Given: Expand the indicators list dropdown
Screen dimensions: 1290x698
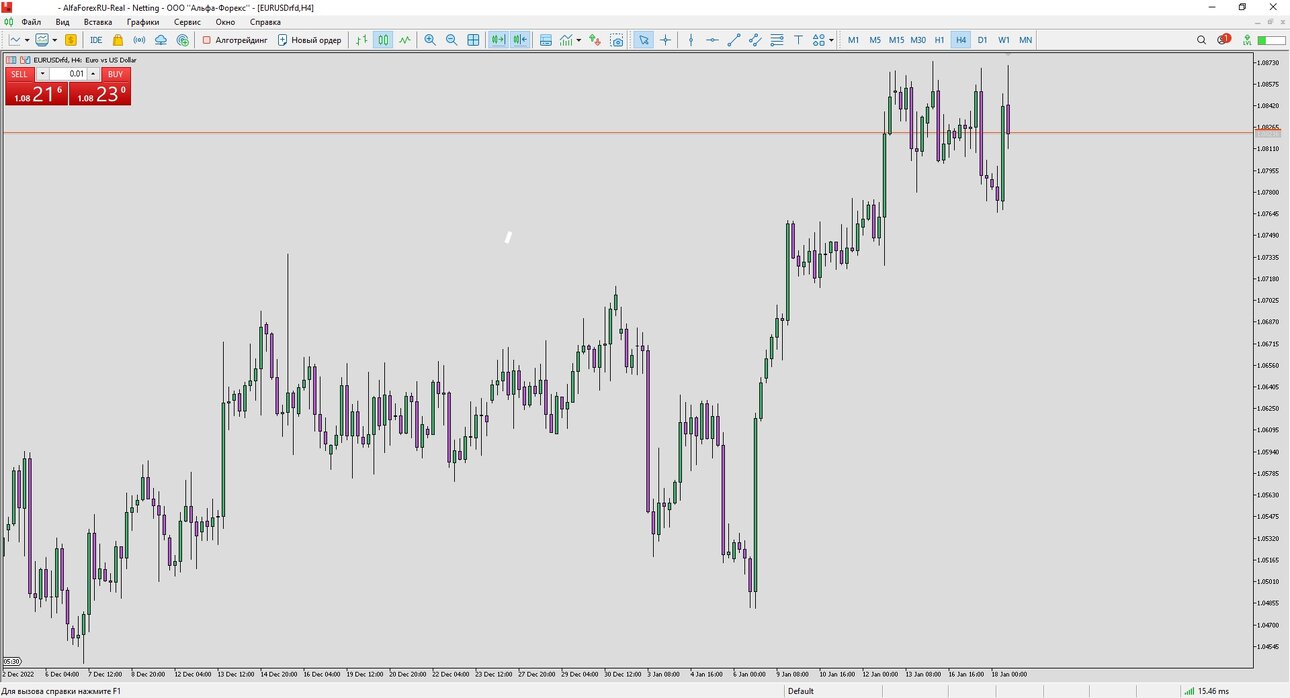Looking at the screenshot, I should [578, 40].
